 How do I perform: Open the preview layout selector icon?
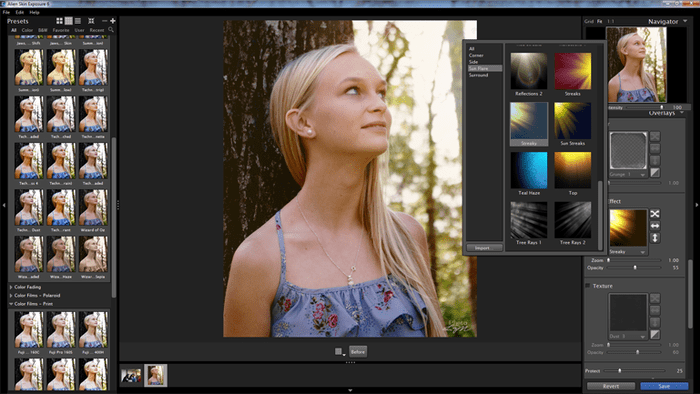(340, 352)
